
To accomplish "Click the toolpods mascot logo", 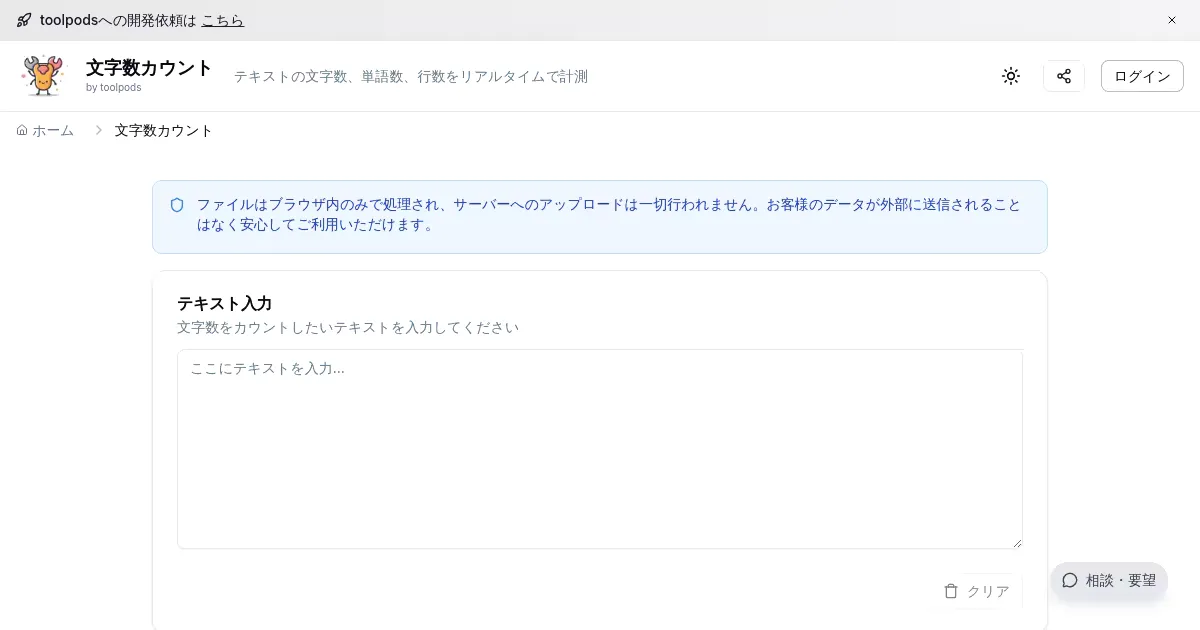I will point(43,76).
